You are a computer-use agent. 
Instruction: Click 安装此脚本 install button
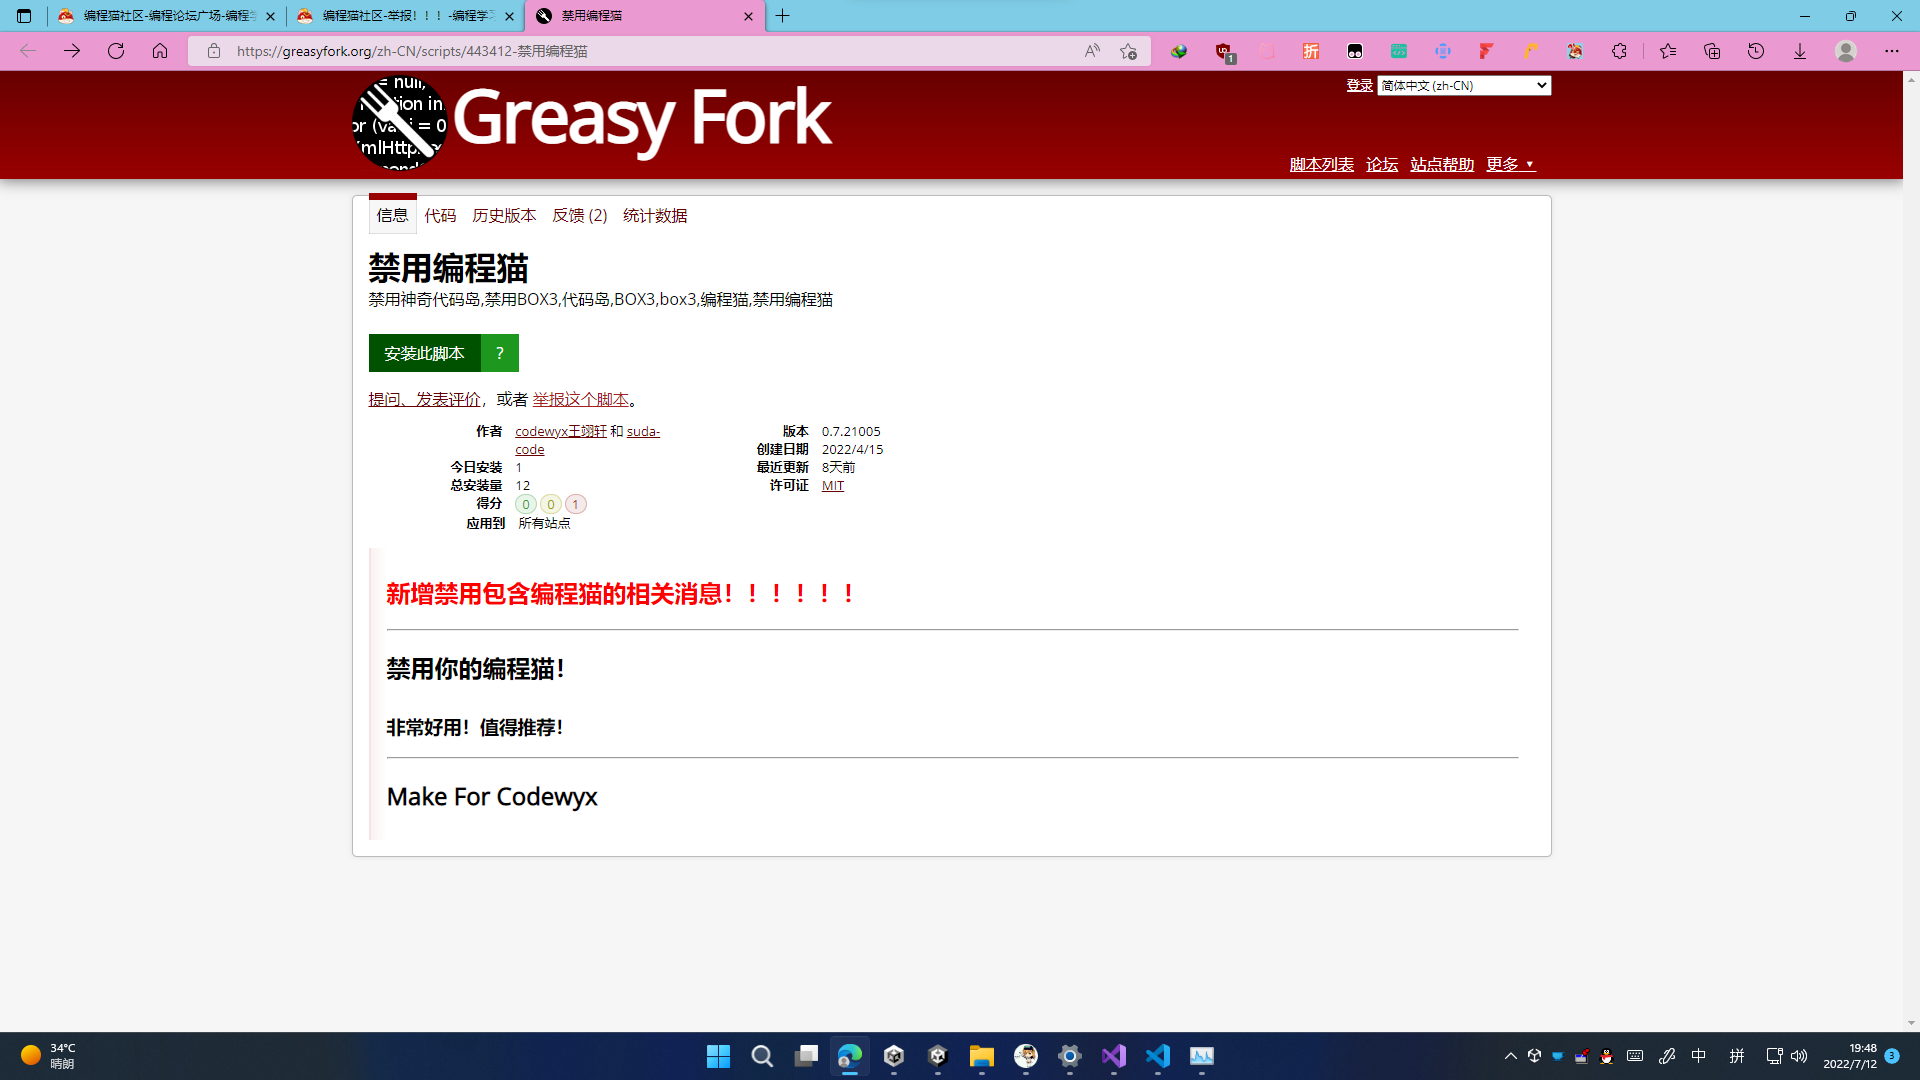tap(425, 353)
